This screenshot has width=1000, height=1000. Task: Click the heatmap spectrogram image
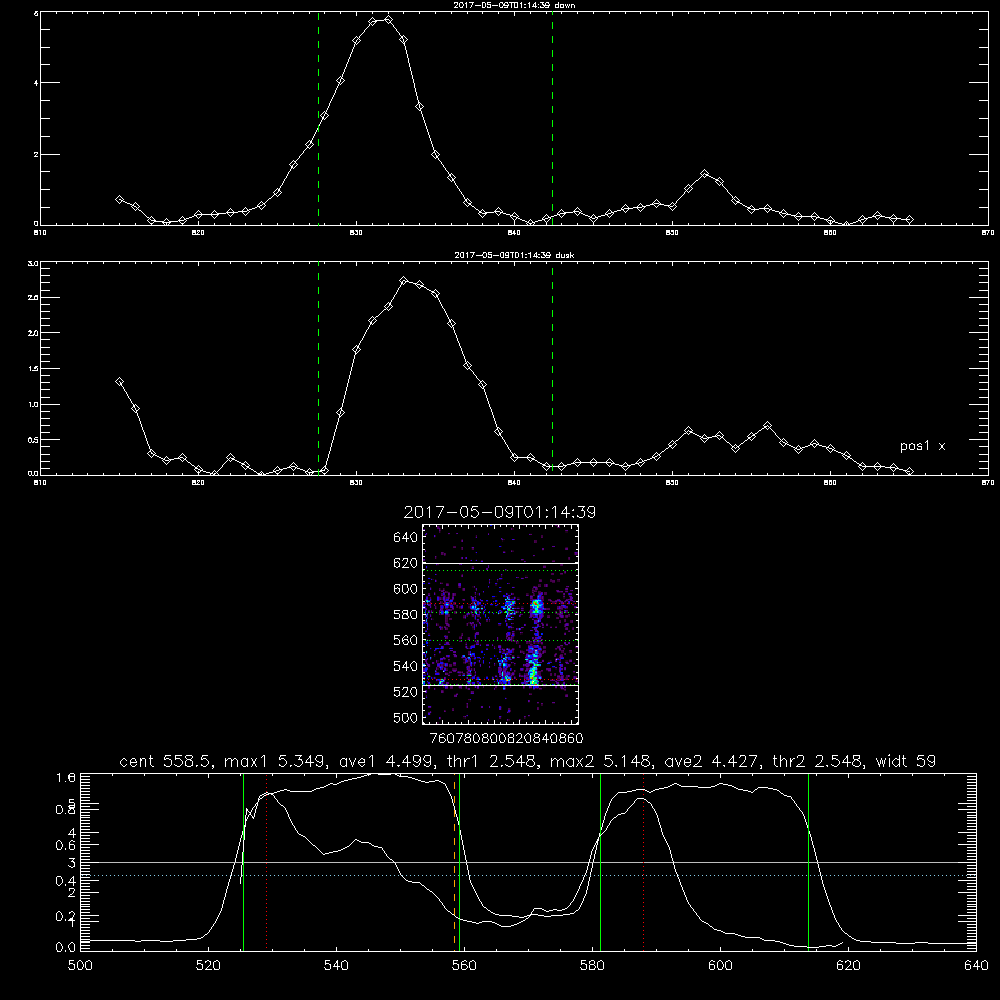pos(500,624)
